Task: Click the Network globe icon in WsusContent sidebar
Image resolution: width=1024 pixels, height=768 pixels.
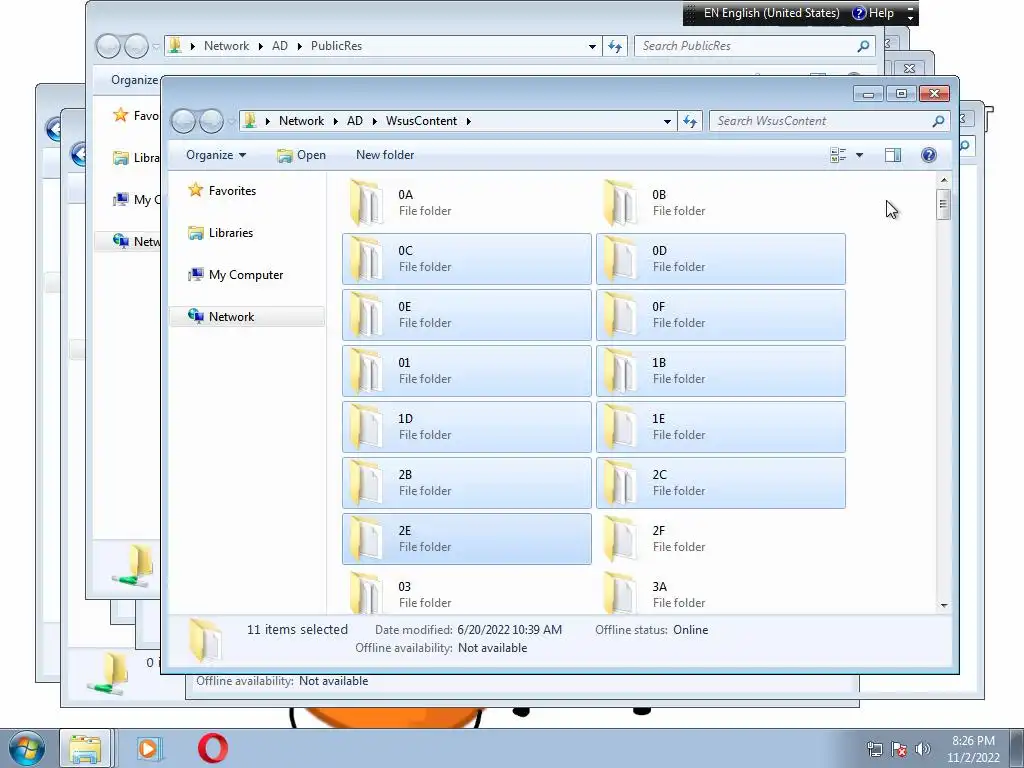Action: point(195,317)
